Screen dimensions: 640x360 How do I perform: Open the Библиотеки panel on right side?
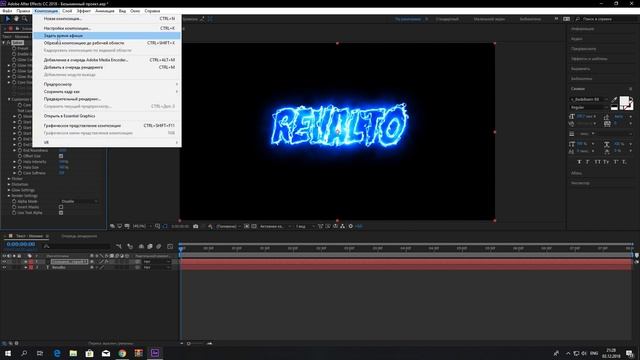tap(581, 78)
